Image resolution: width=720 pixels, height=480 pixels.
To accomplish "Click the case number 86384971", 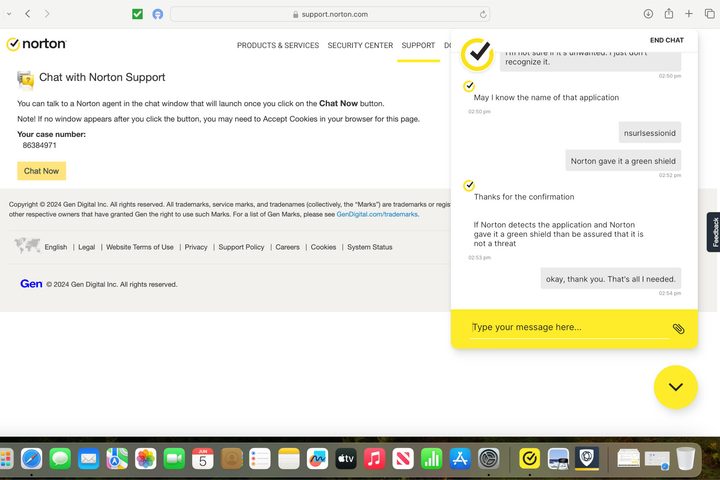I will (39, 145).
